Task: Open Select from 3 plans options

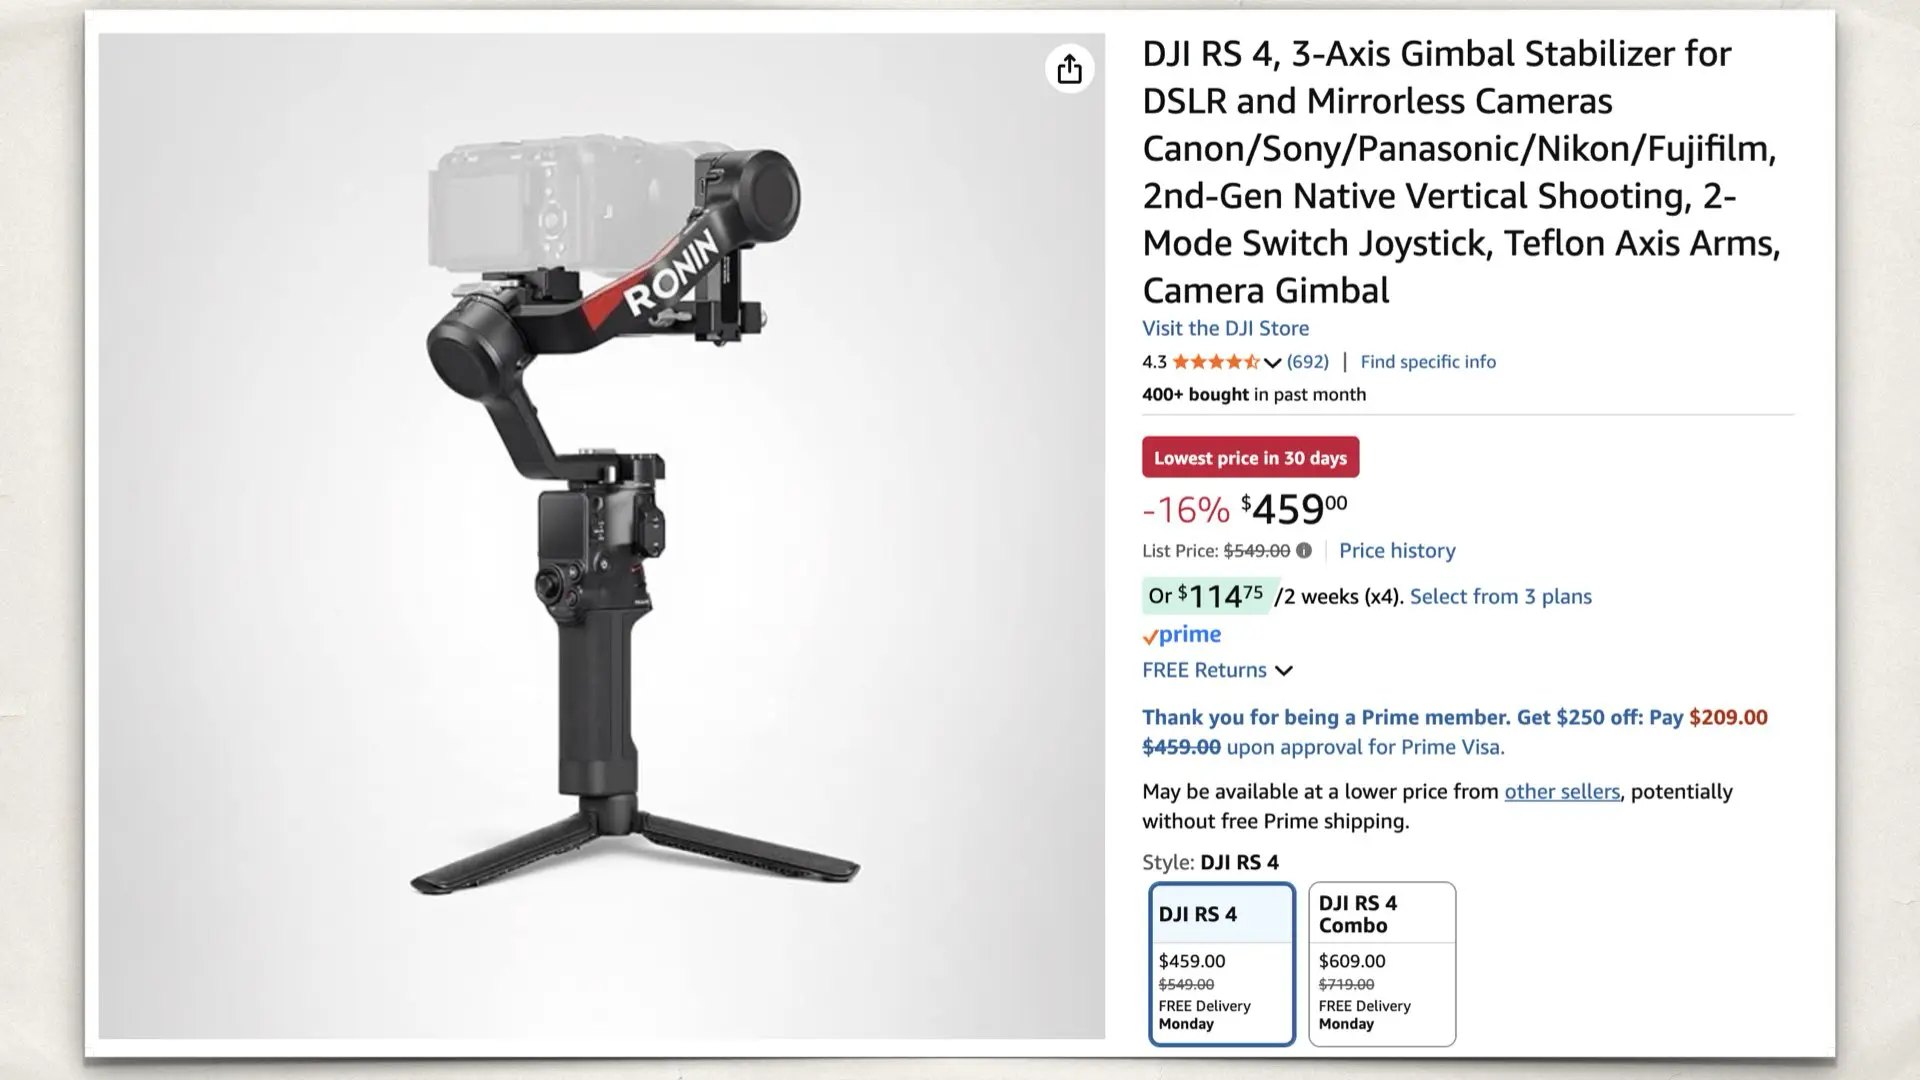Action: (x=1500, y=596)
